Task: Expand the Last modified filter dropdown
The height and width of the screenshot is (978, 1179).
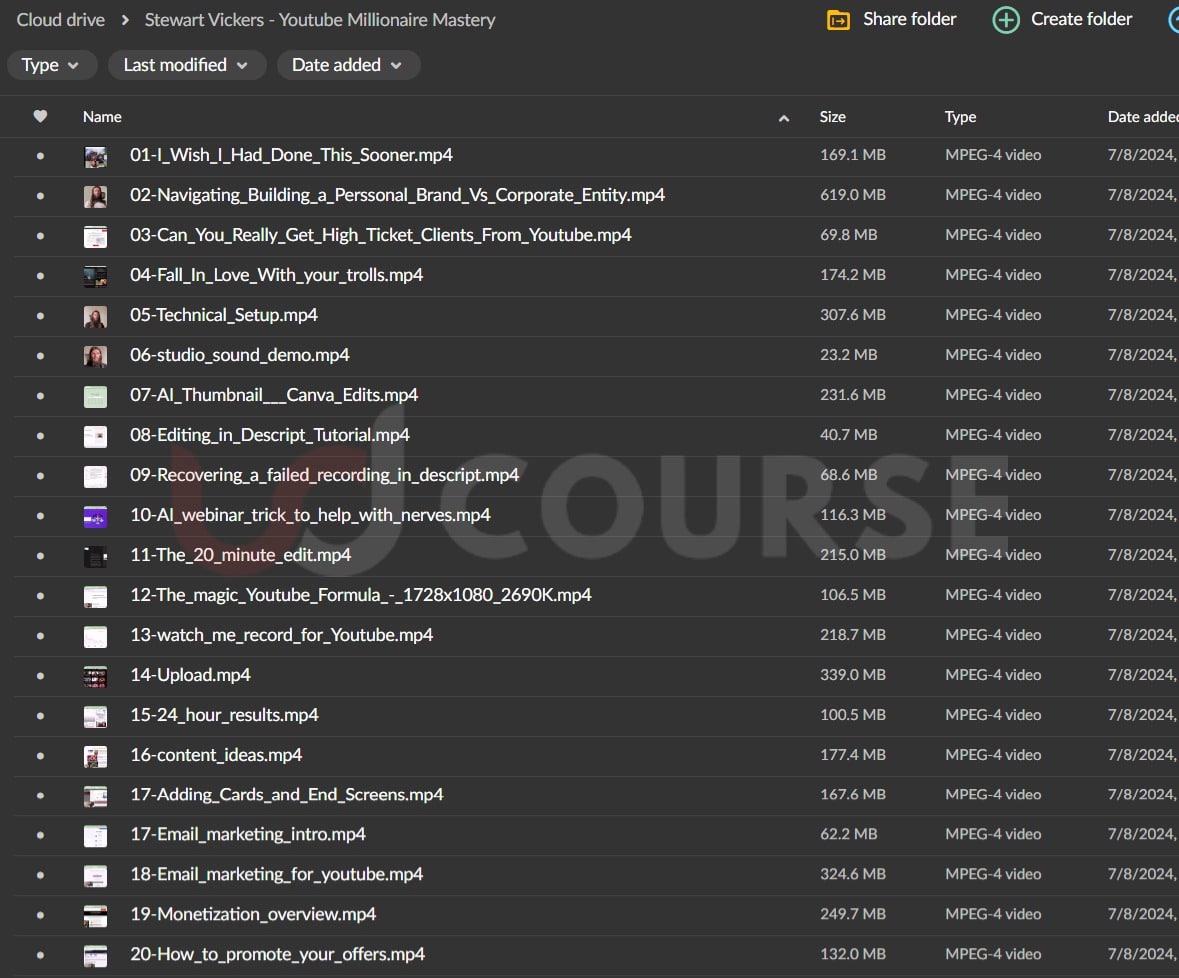Action: pos(186,65)
